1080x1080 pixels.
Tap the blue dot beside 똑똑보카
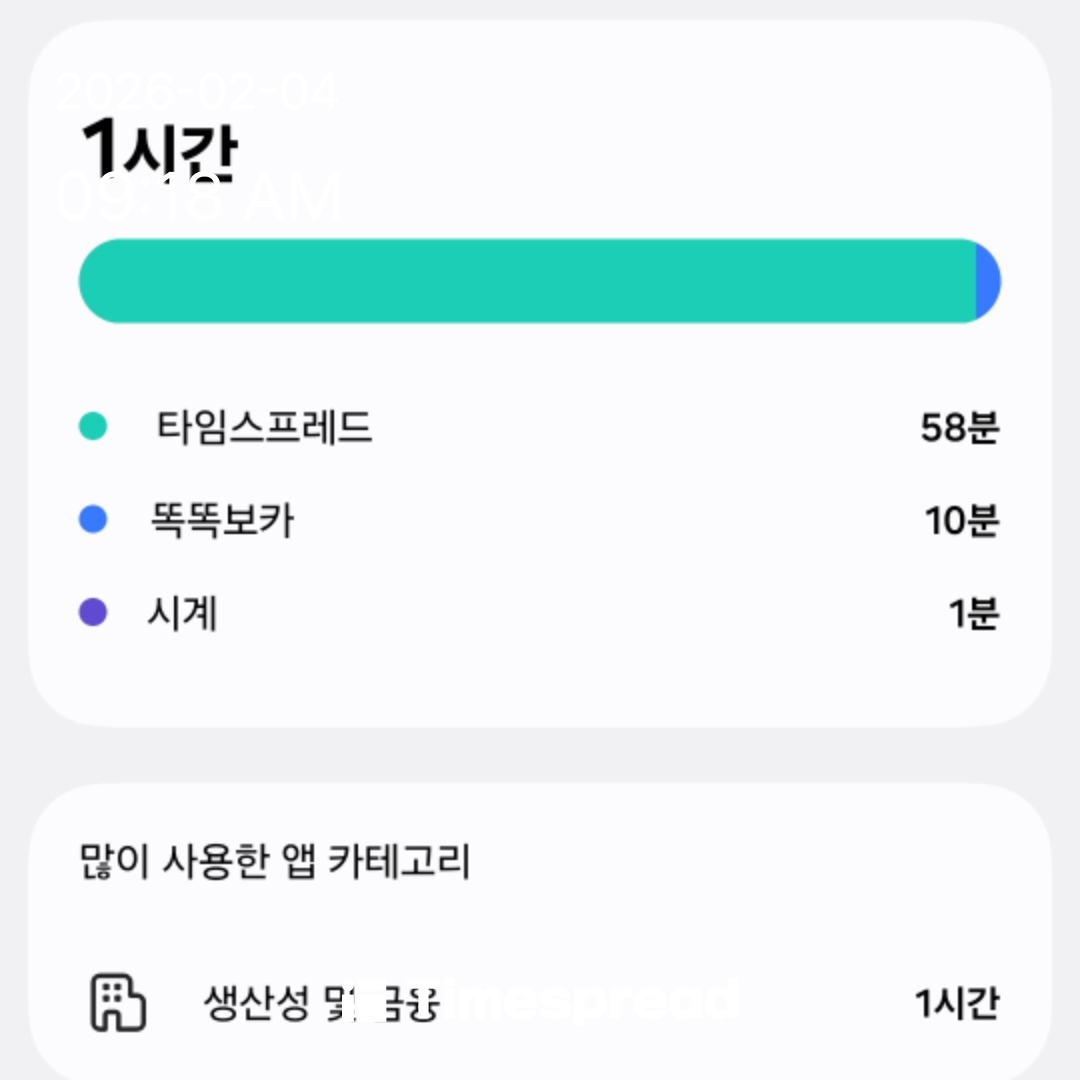[93, 520]
